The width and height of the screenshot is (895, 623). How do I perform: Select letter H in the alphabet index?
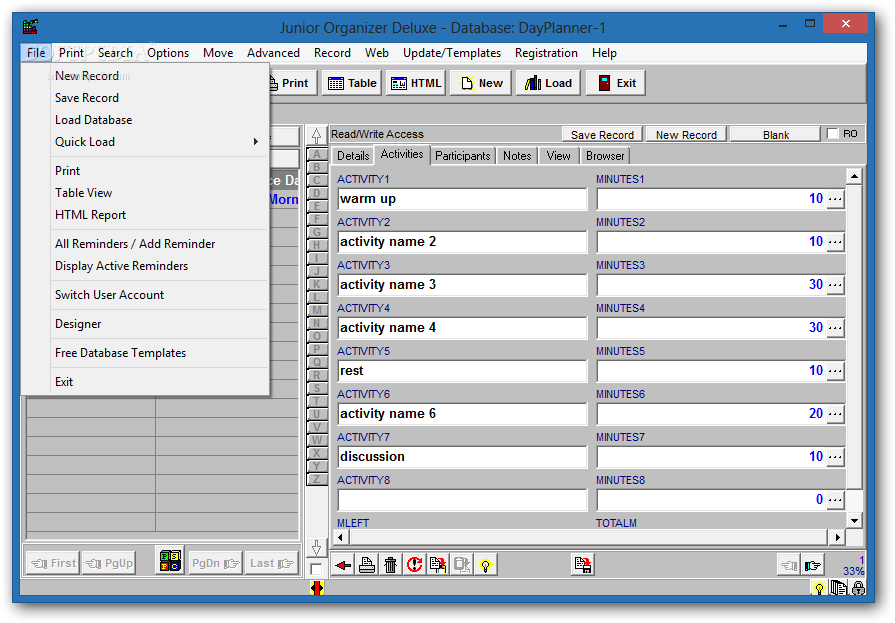(317, 246)
